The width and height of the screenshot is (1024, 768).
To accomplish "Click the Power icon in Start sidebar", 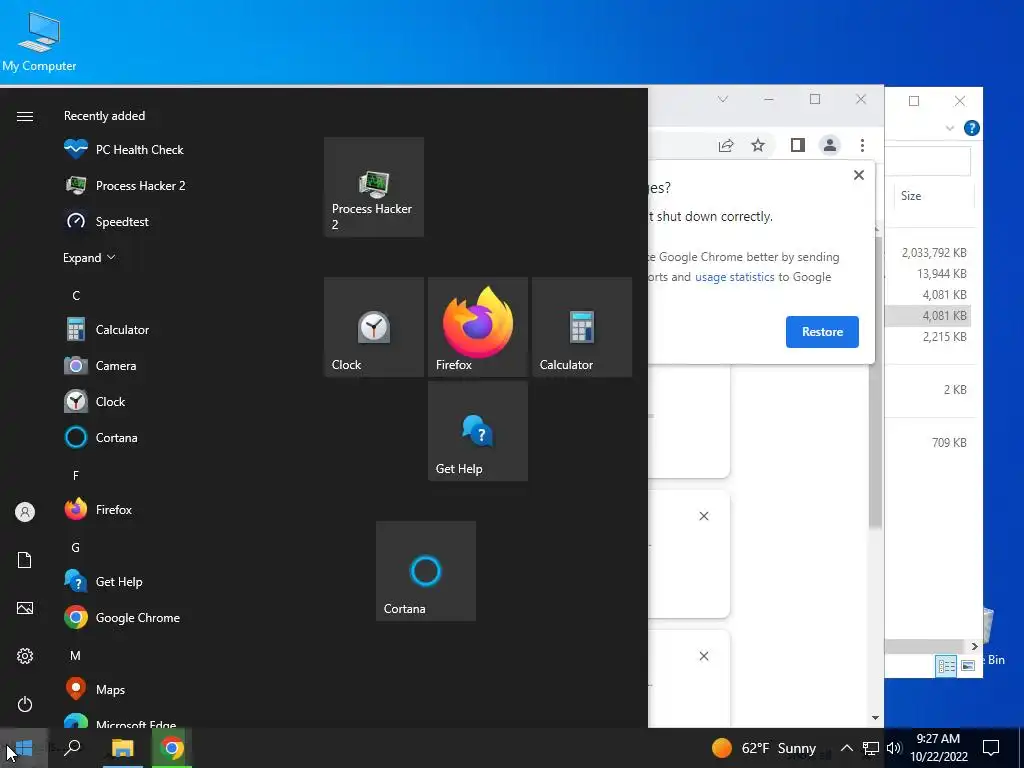I will (x=25, y=704).
